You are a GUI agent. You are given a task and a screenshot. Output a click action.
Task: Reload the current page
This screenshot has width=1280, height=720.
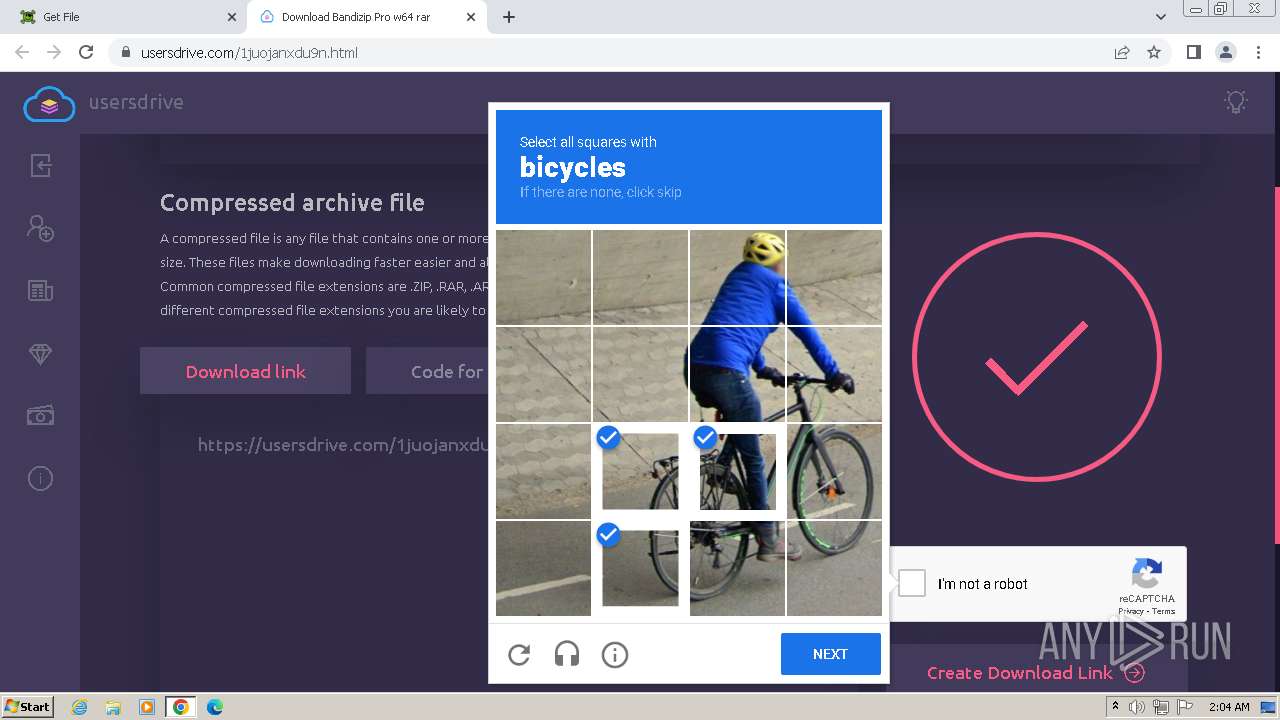[86, 52]
